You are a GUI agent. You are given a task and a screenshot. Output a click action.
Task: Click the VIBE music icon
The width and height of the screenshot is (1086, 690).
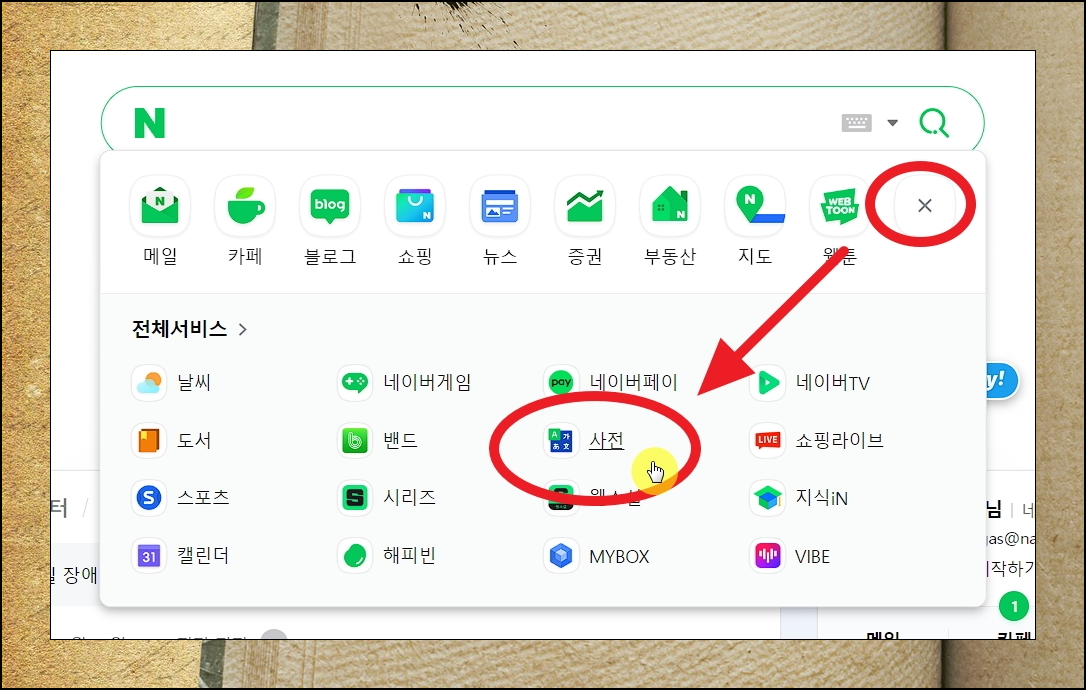pos(767,556)
